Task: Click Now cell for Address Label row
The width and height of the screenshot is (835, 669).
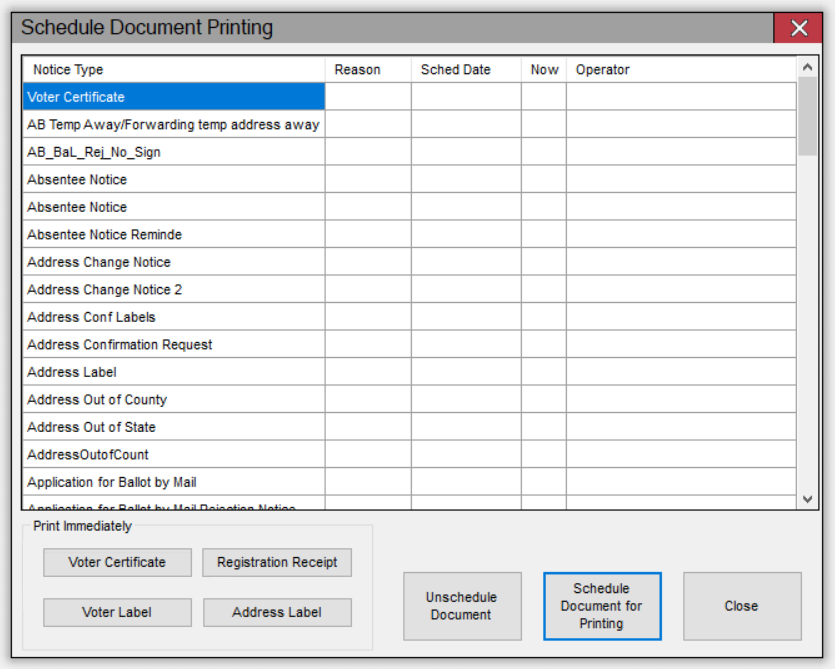Action: point(544,372)
